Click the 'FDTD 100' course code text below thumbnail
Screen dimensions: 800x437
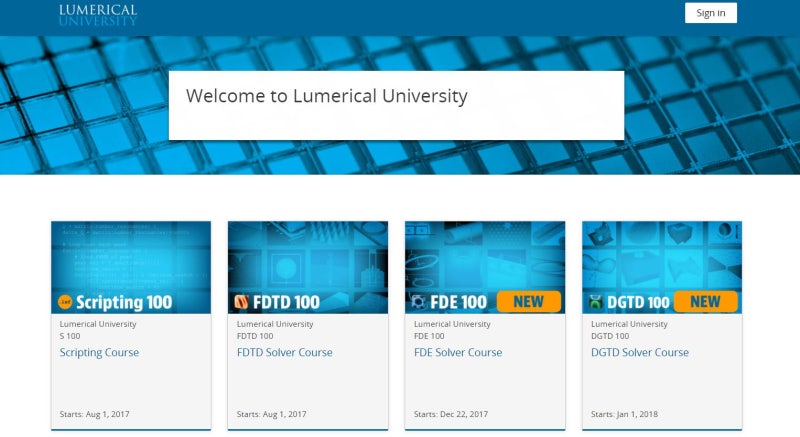point(255,336)
